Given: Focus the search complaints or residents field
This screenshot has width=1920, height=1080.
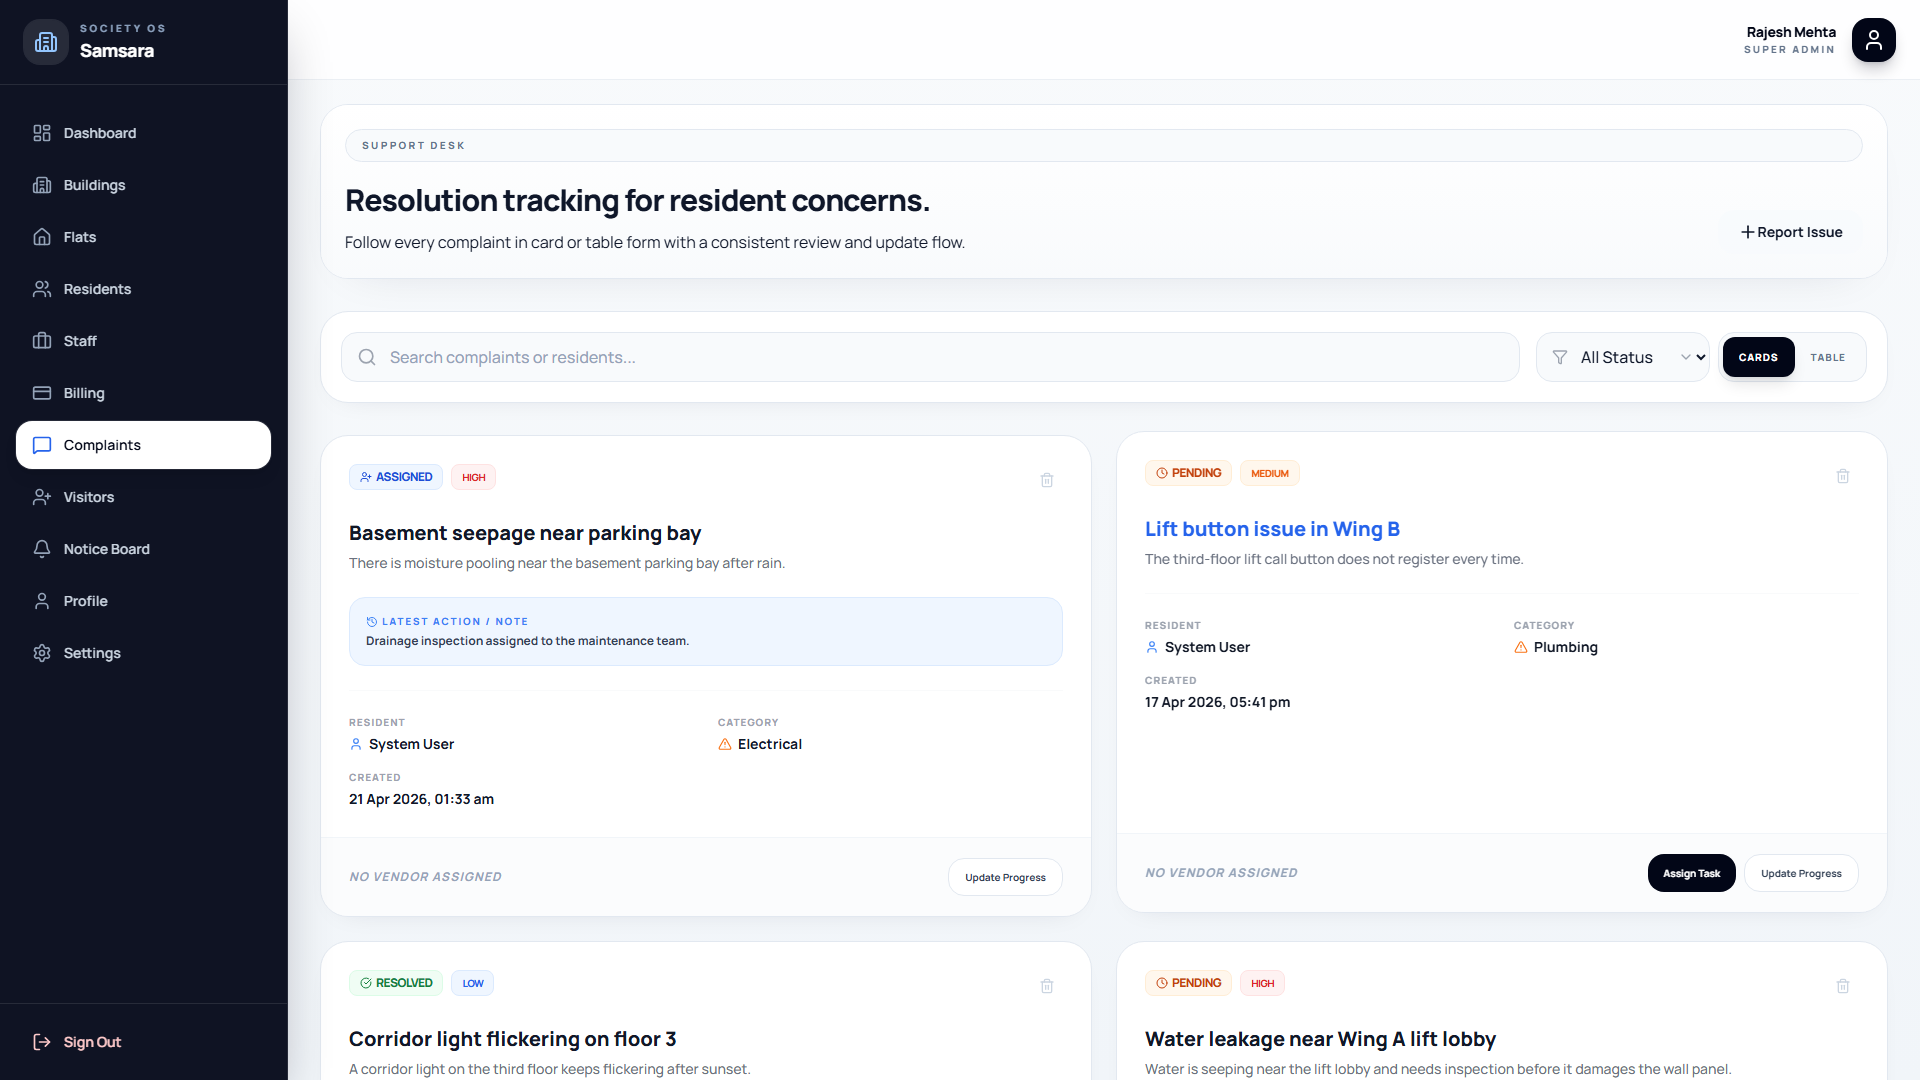Looking at the screenshot, I should 940,357.
